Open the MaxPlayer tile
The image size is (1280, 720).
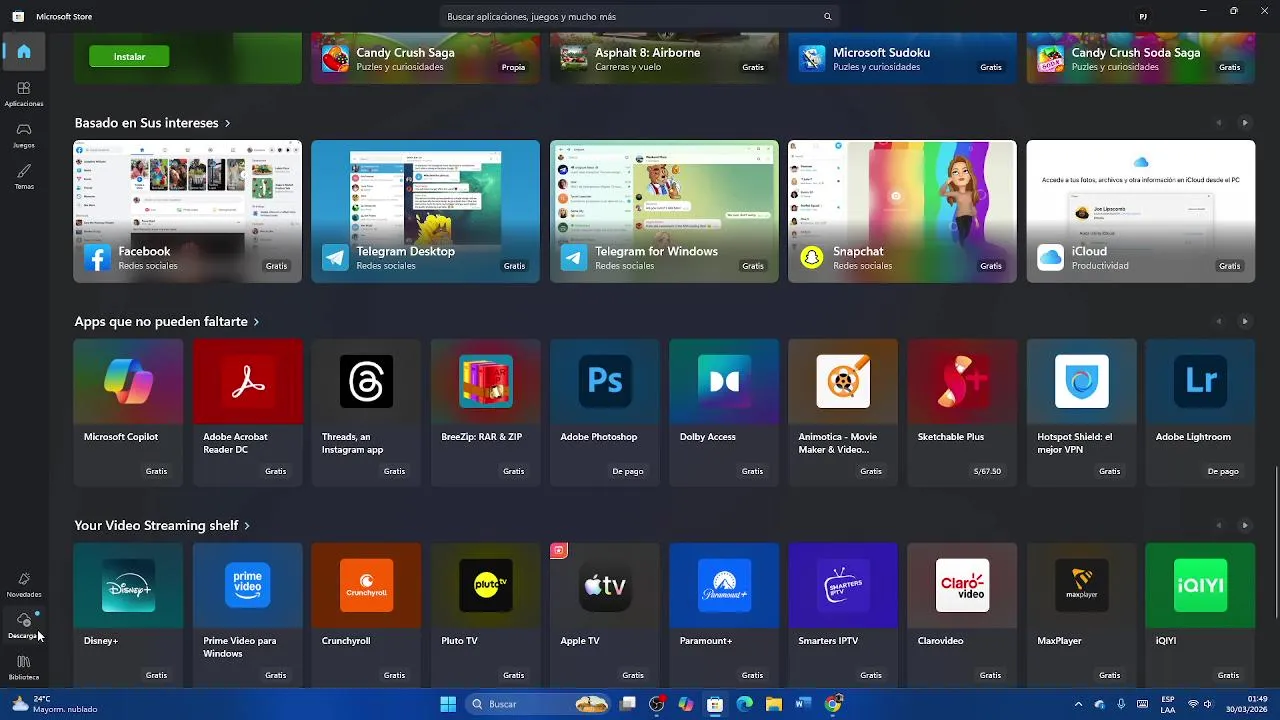pyautogui.click(x=1081, y=615)
